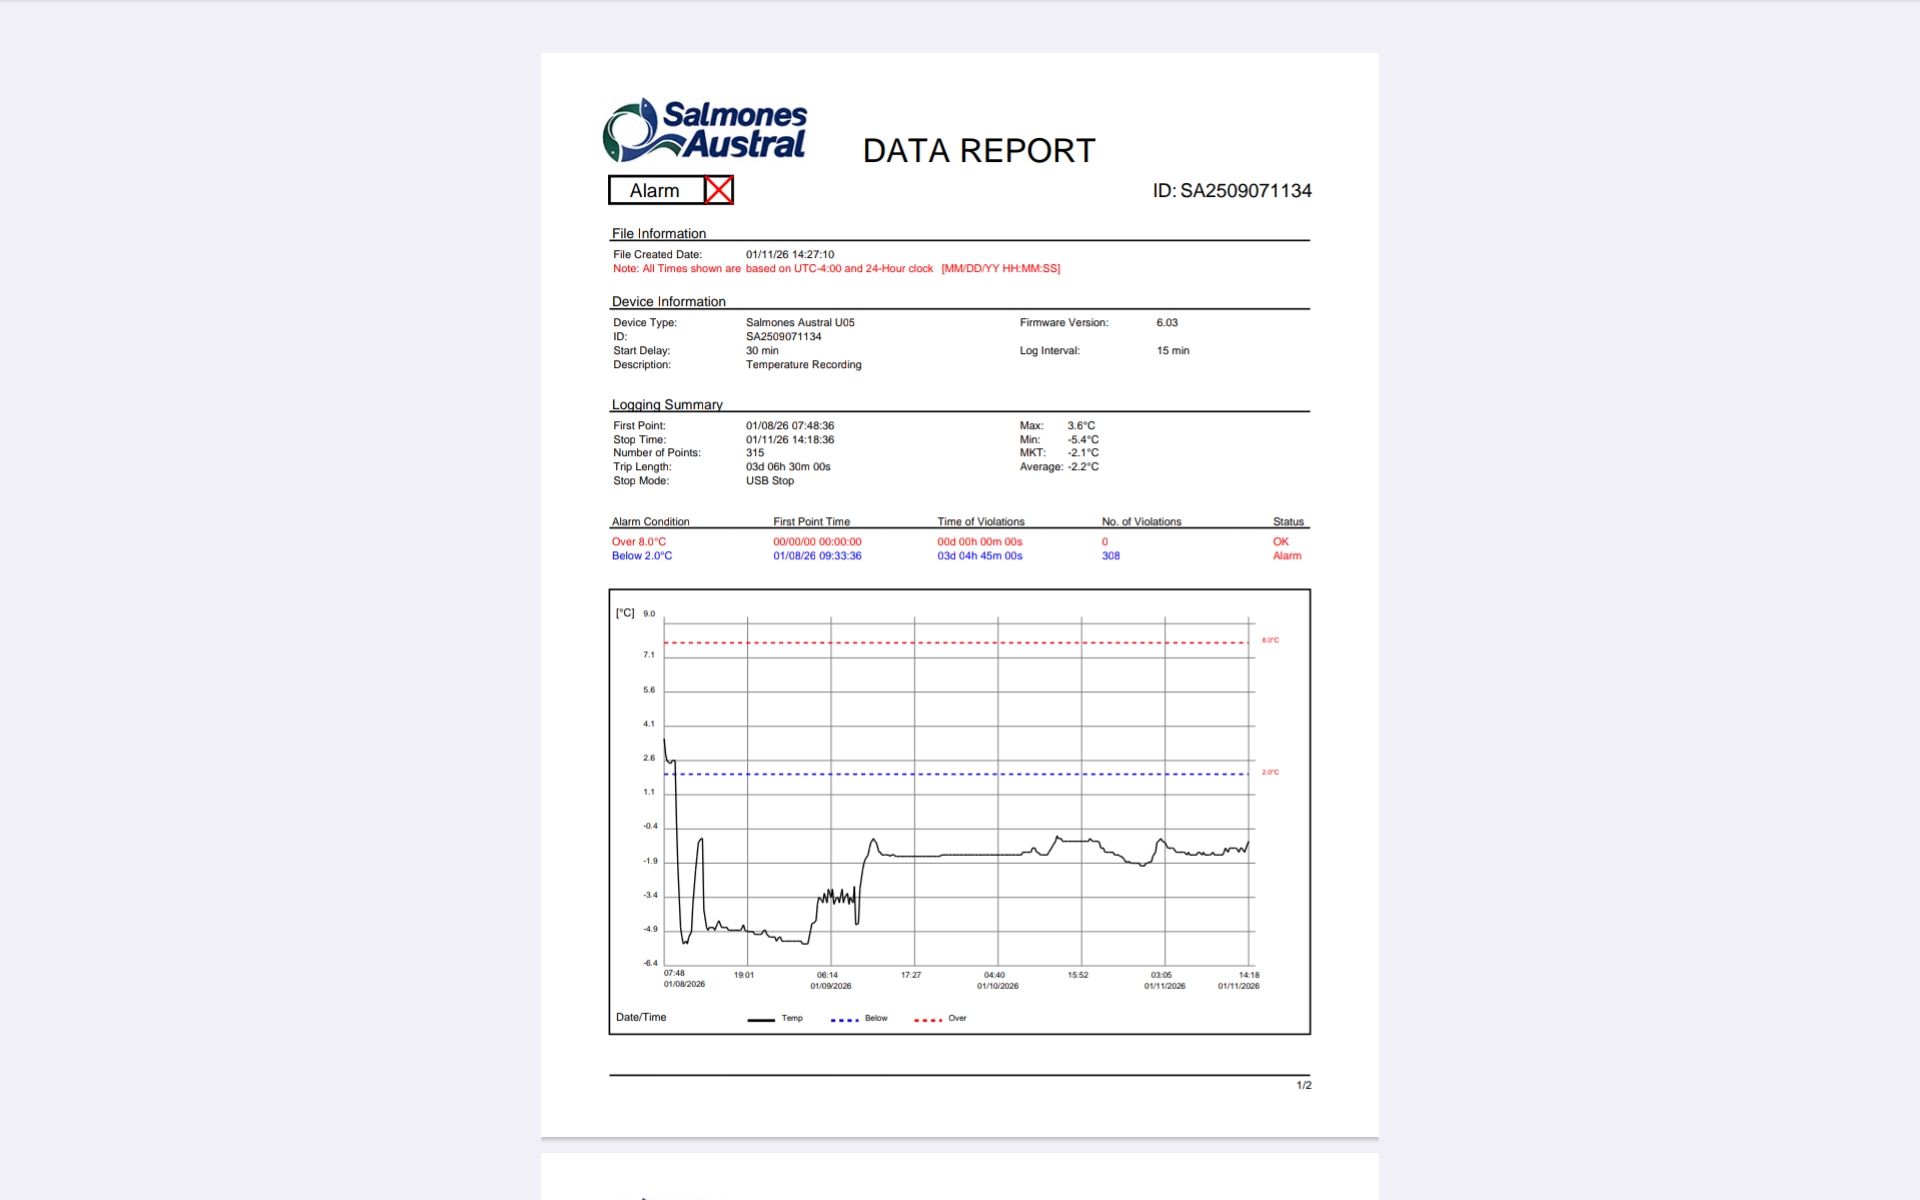
Task: Click the File Information section heading
Action: coord(658,233)
